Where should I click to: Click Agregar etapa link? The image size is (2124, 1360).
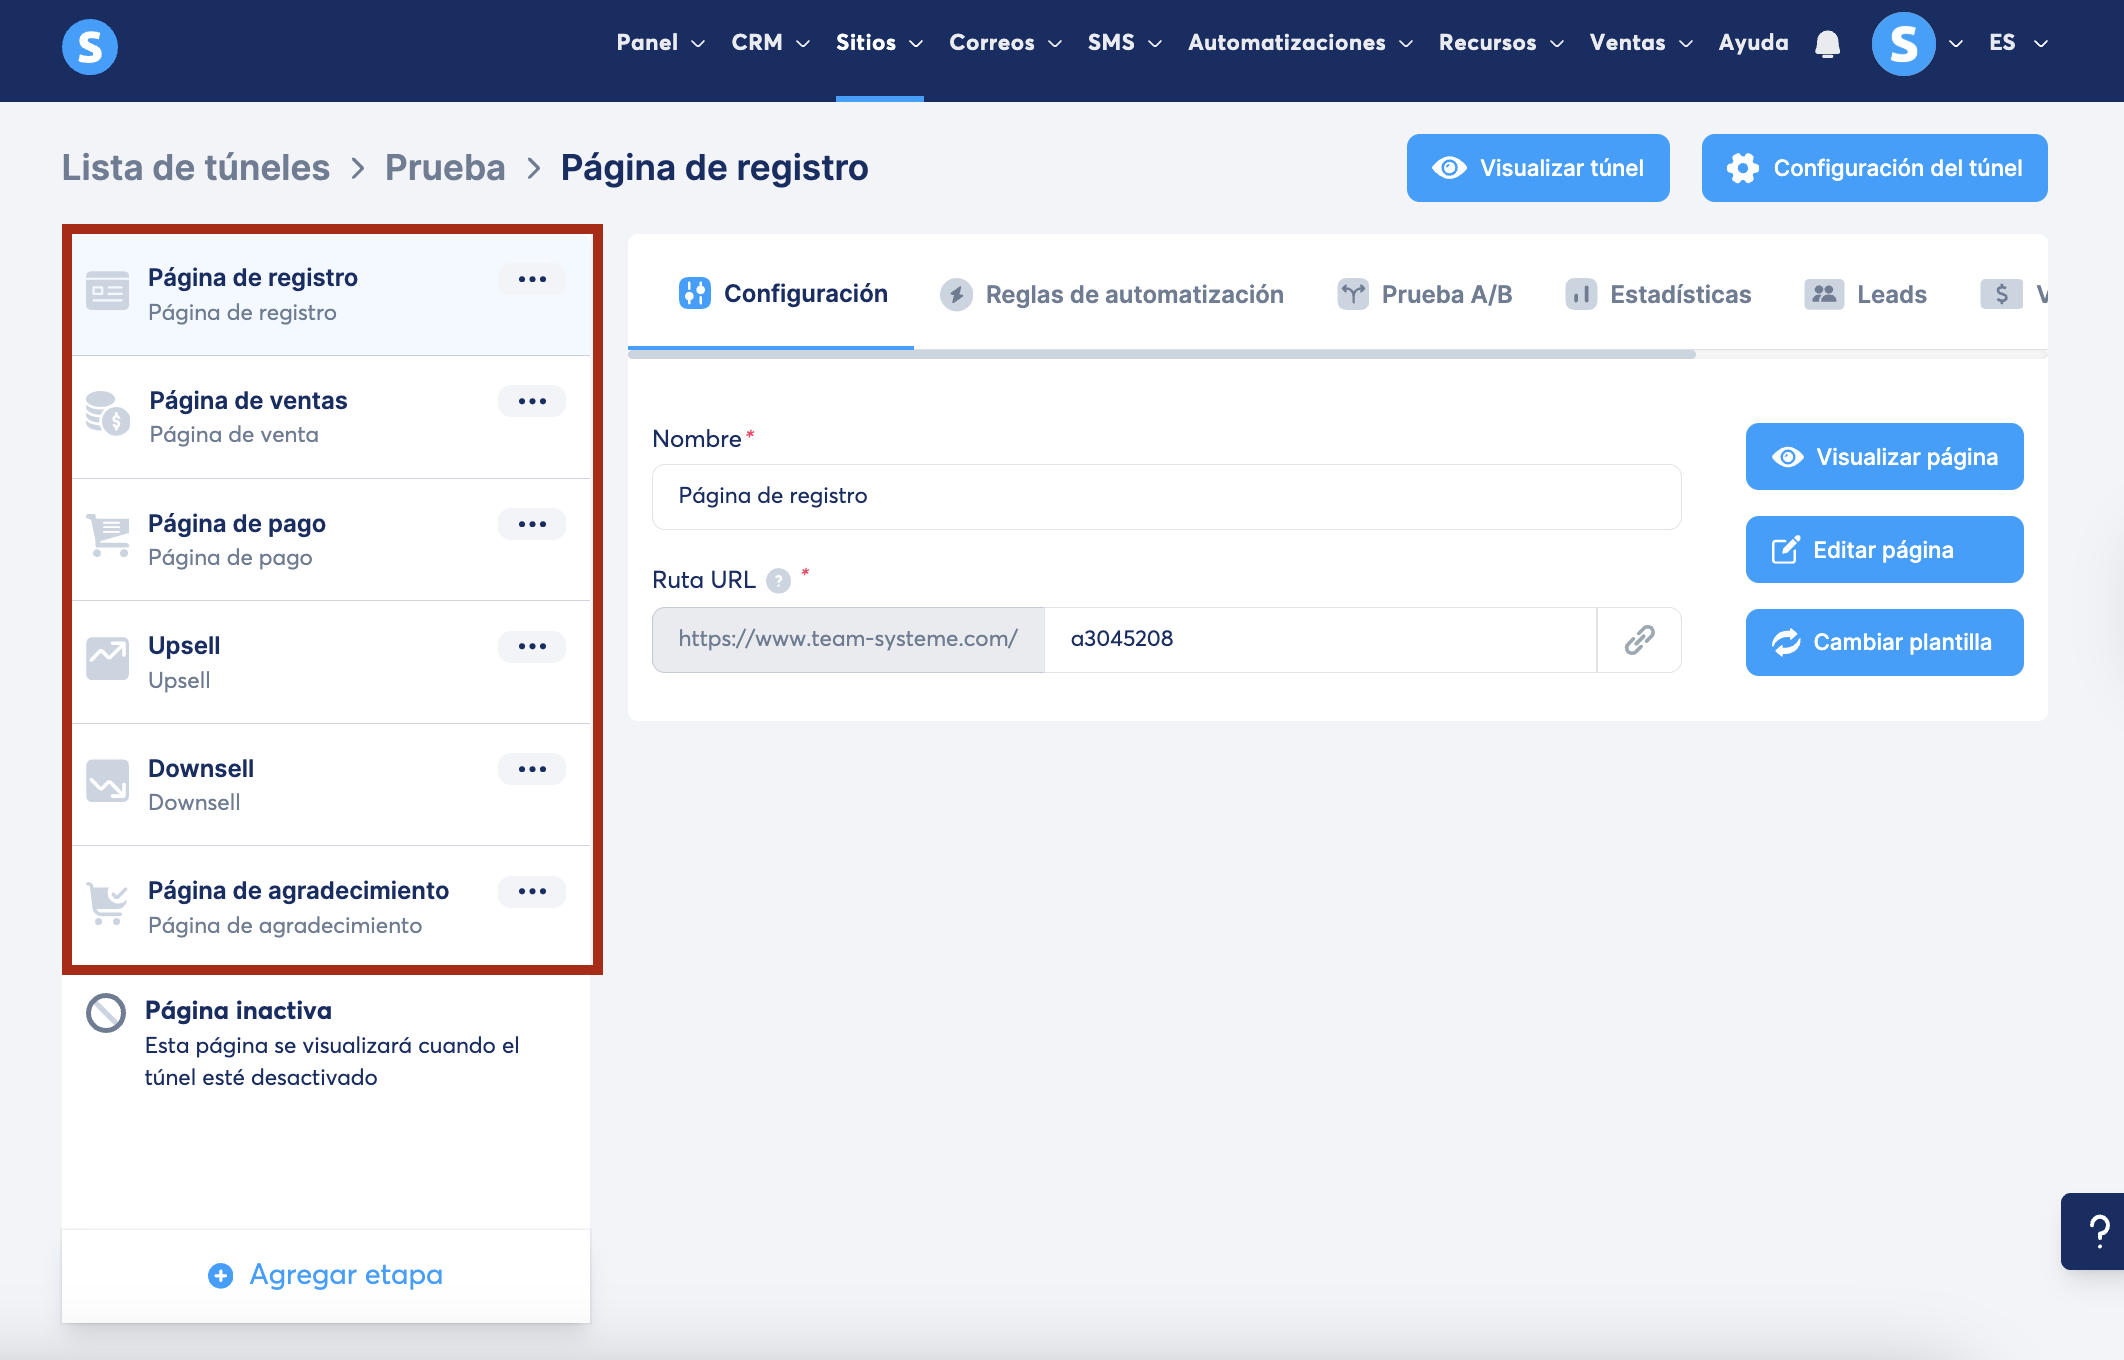[x=326, y=1275]
